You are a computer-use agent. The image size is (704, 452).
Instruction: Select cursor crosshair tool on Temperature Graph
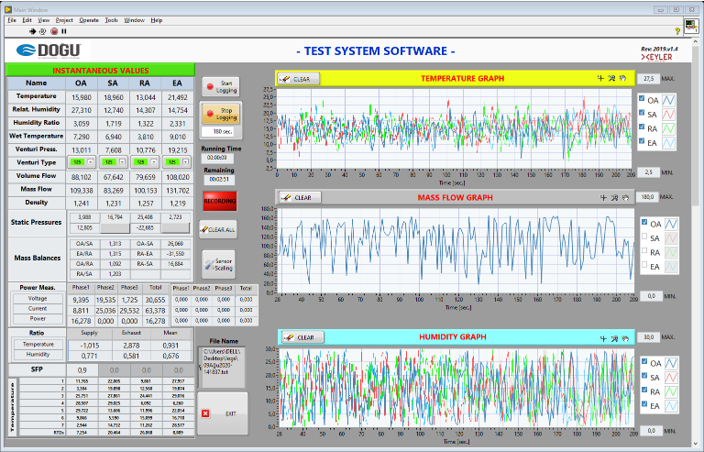(600, 78)
